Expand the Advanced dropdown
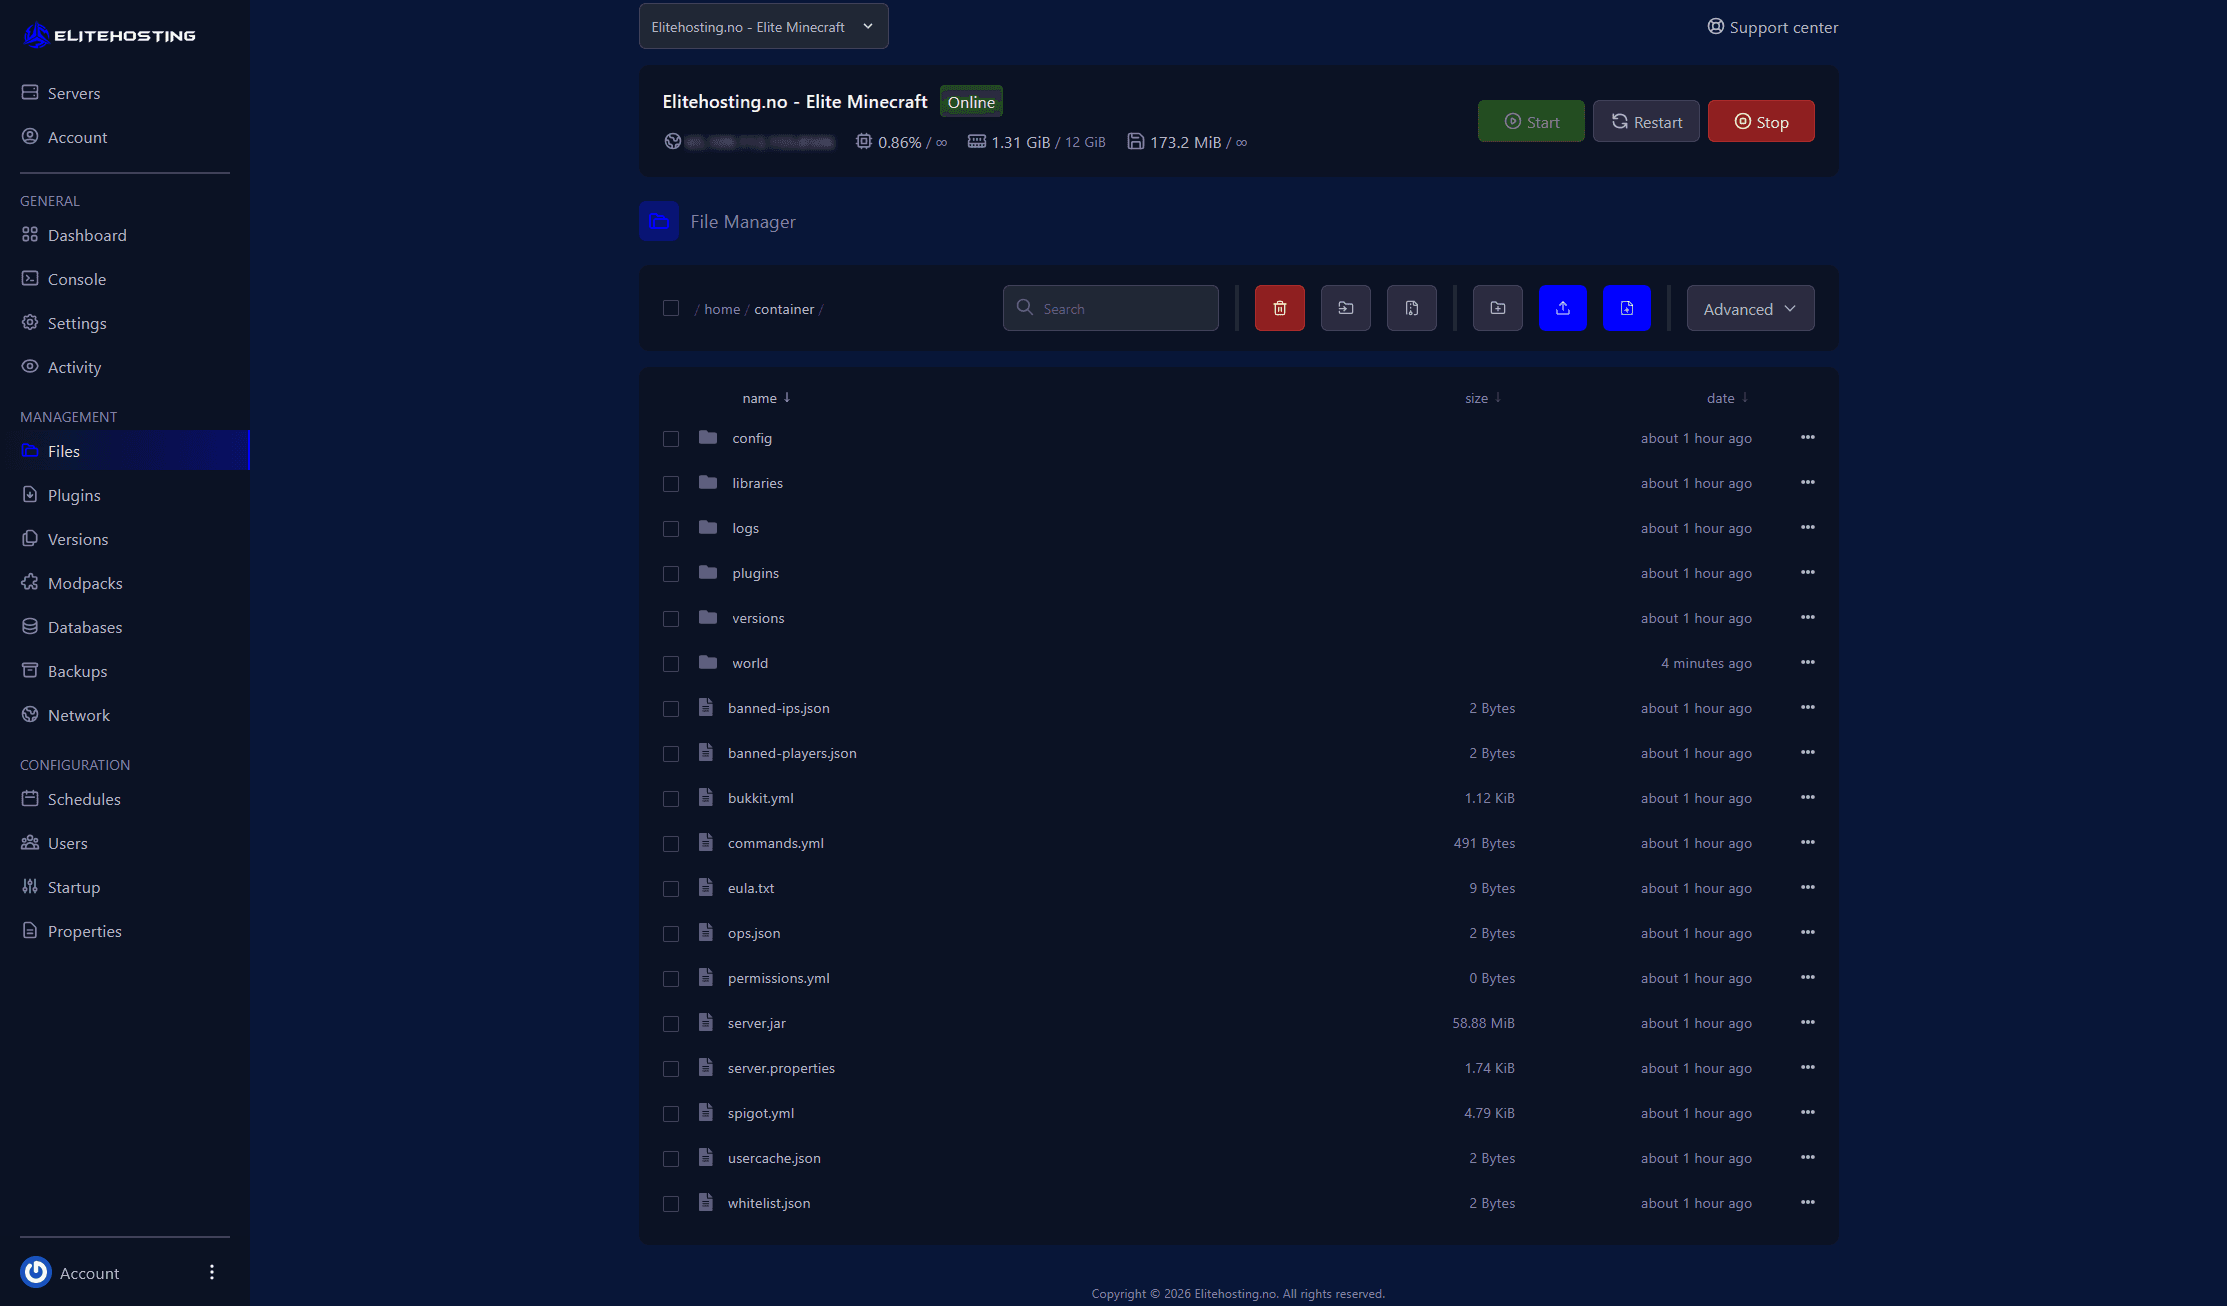This screenshot has width=2227, height=1306. coord(1750,308)
